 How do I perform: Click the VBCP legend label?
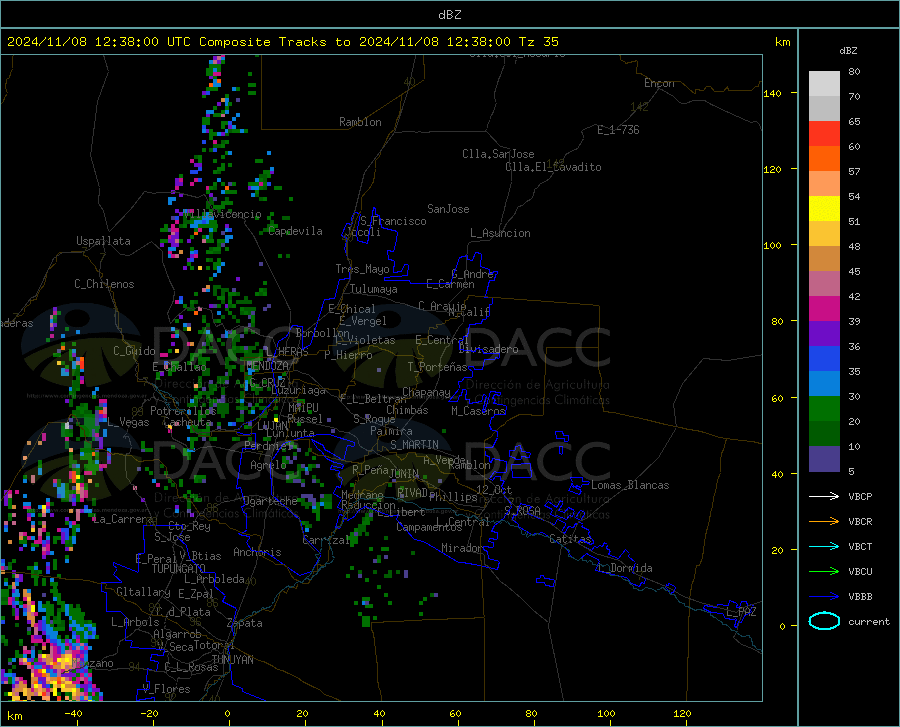point(860,496)
